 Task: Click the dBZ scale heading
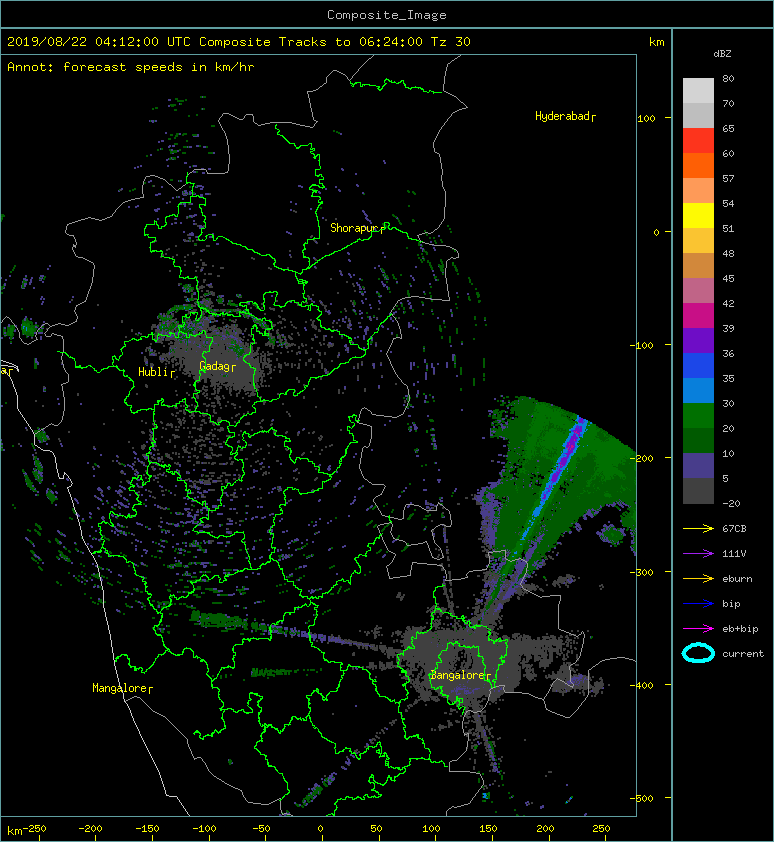722,54
